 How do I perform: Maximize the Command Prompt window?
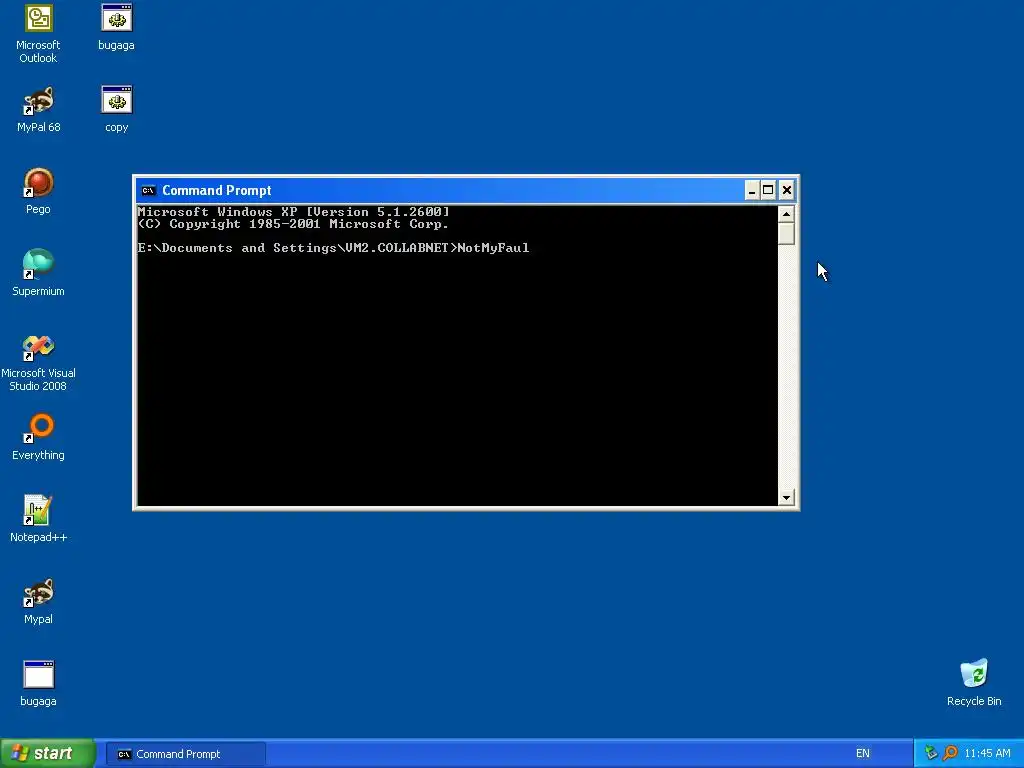click(x=769, y=190)
